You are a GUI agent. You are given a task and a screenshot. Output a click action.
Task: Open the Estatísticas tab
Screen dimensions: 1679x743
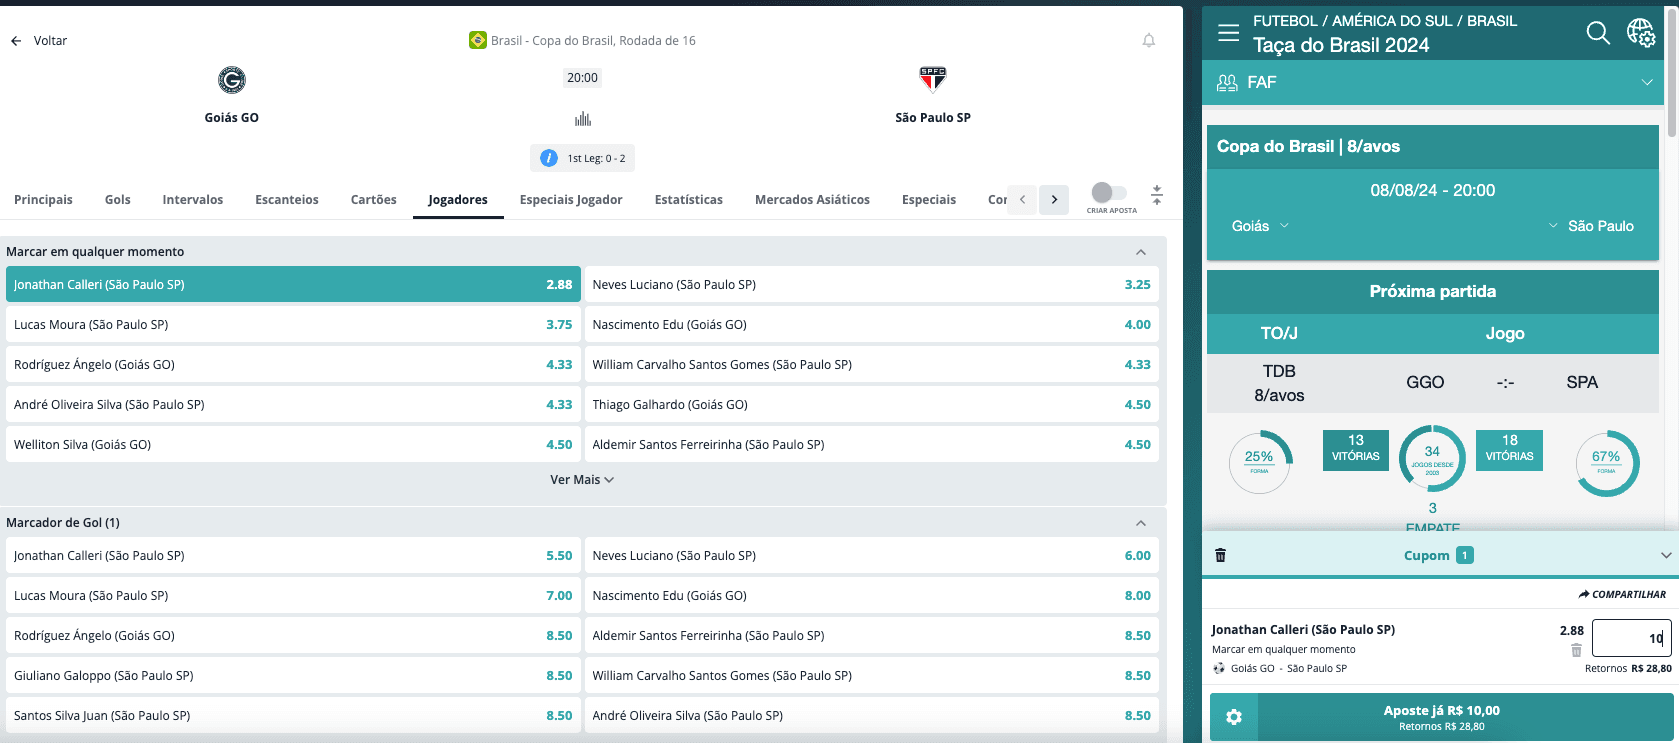tap(689, 200)
